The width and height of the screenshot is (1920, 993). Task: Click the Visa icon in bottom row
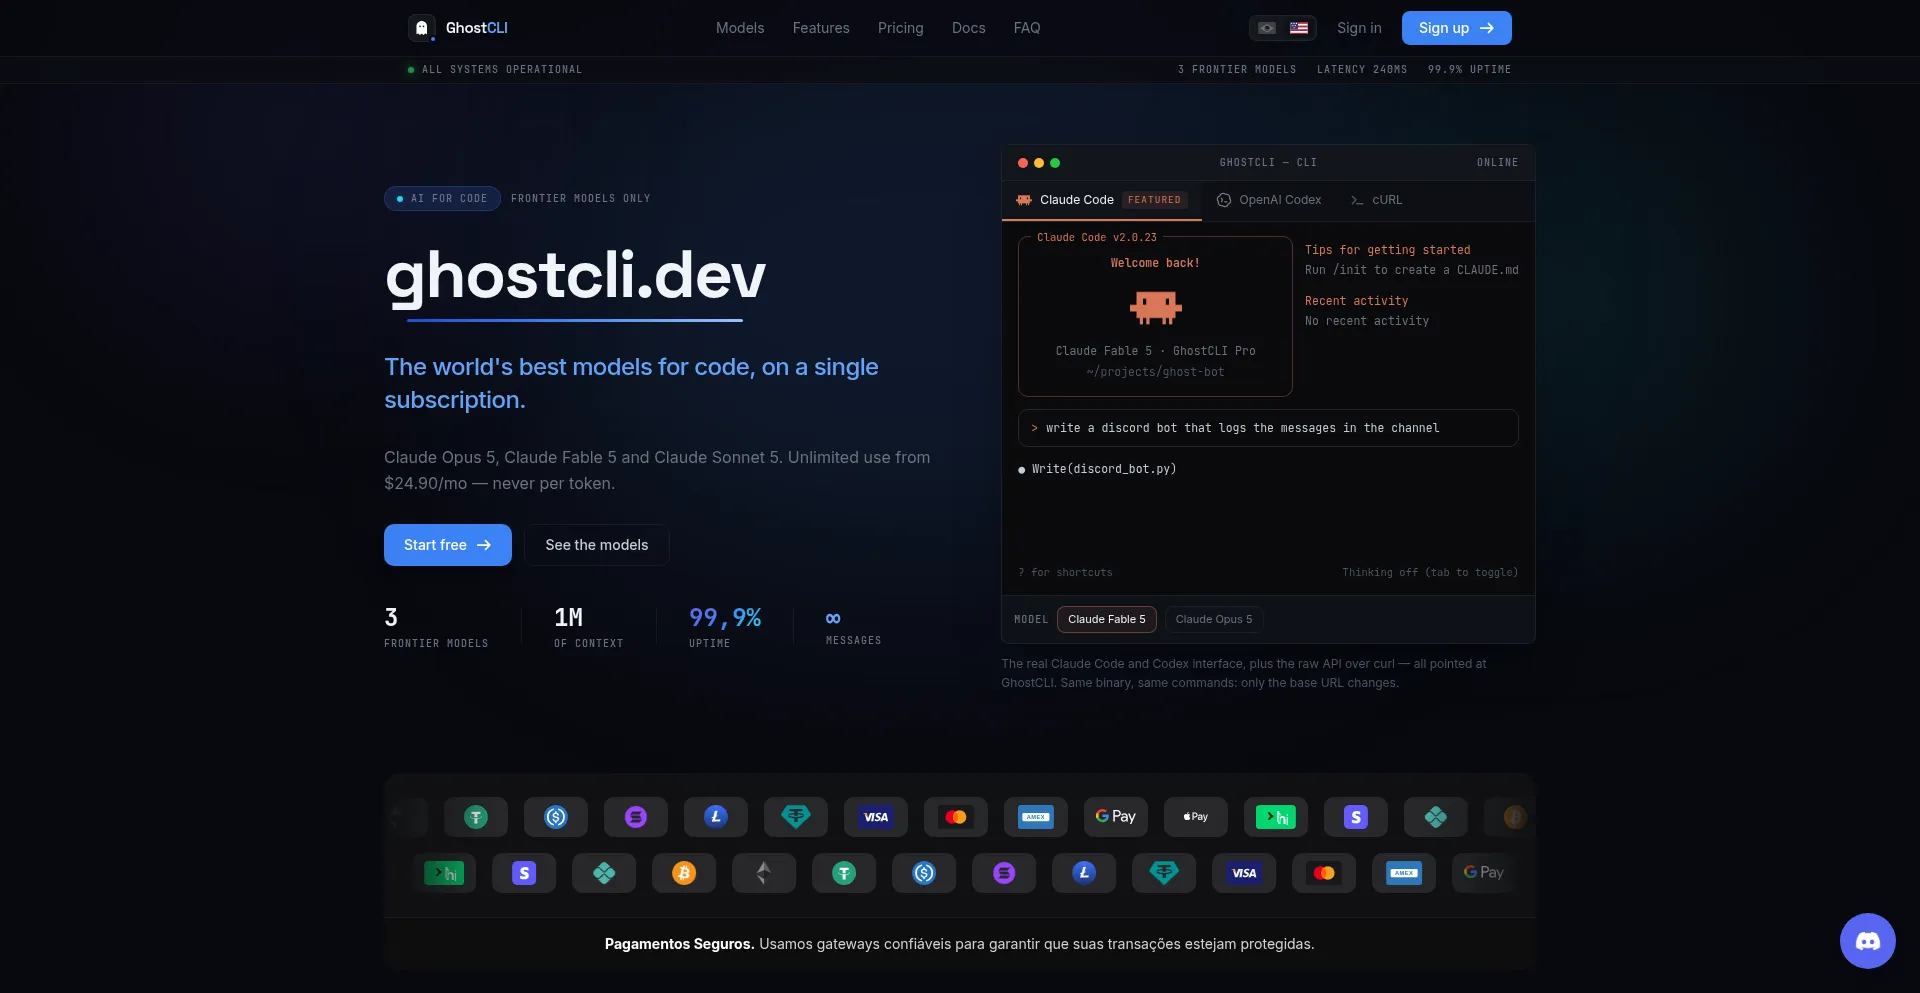[1244, 873]
